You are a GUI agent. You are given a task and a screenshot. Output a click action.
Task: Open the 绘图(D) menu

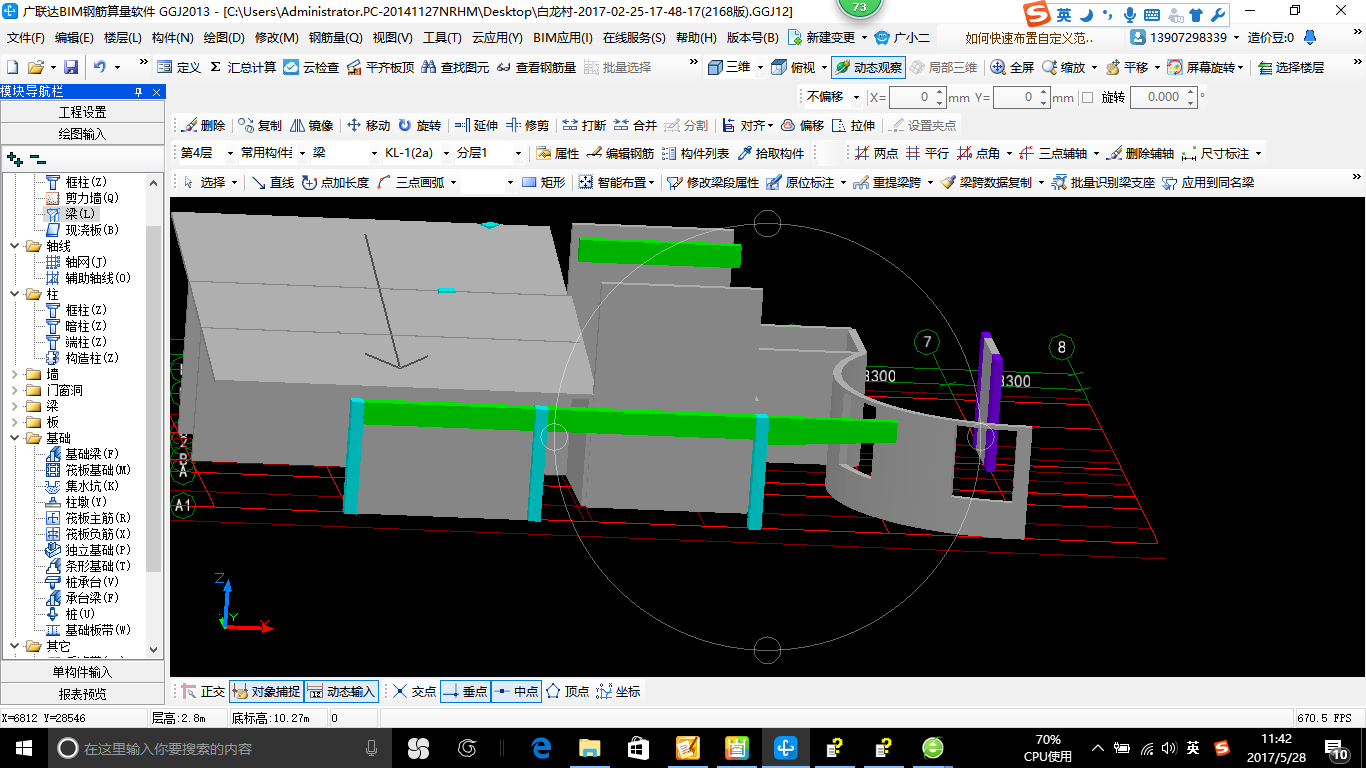coord(224,38)
